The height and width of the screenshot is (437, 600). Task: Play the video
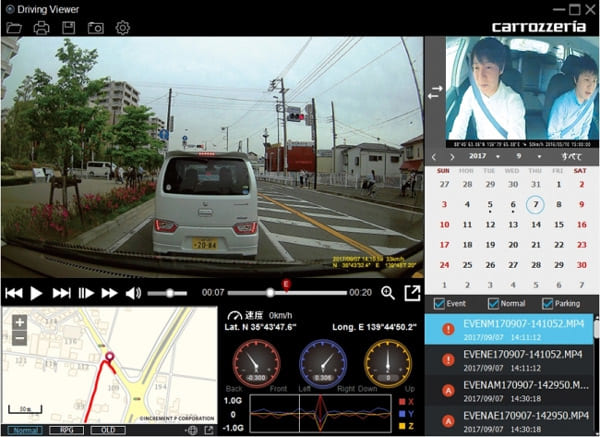point(36,293)
